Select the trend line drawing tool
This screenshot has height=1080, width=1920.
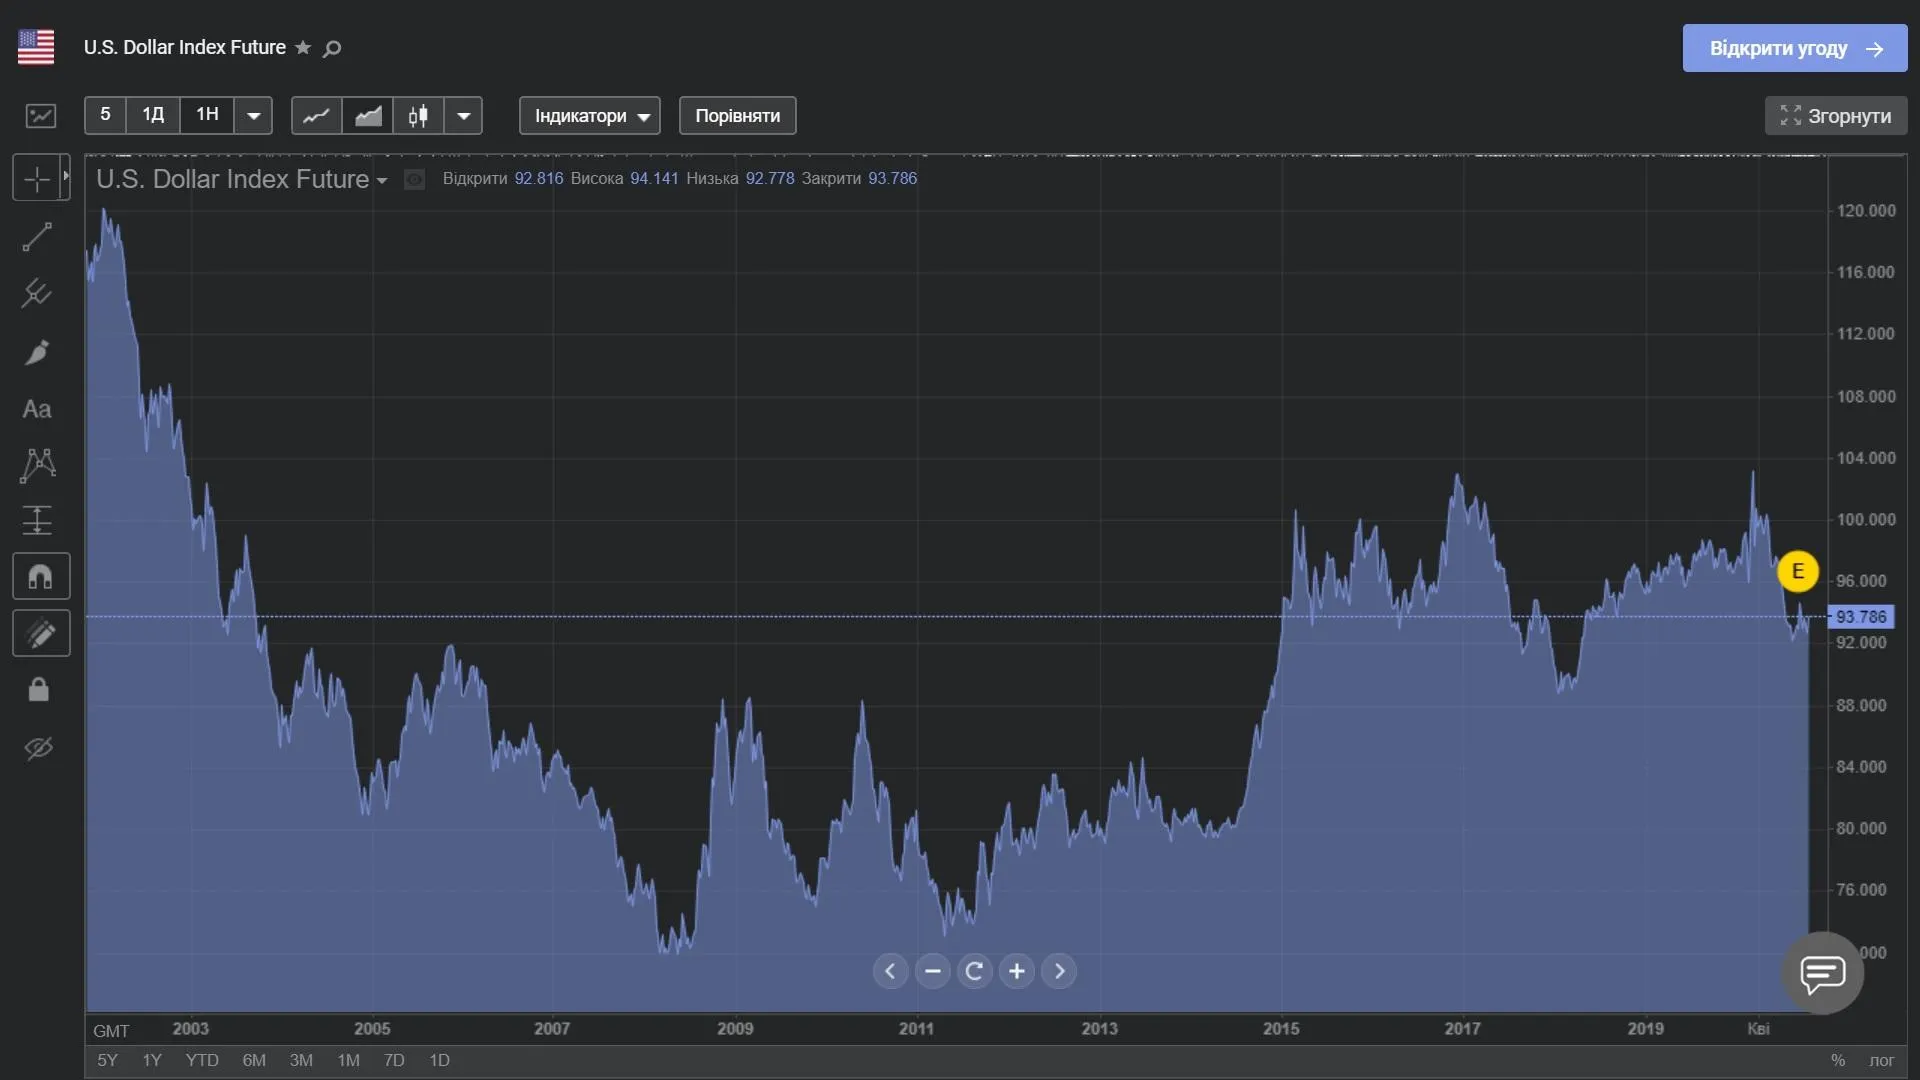click(37, 237)
